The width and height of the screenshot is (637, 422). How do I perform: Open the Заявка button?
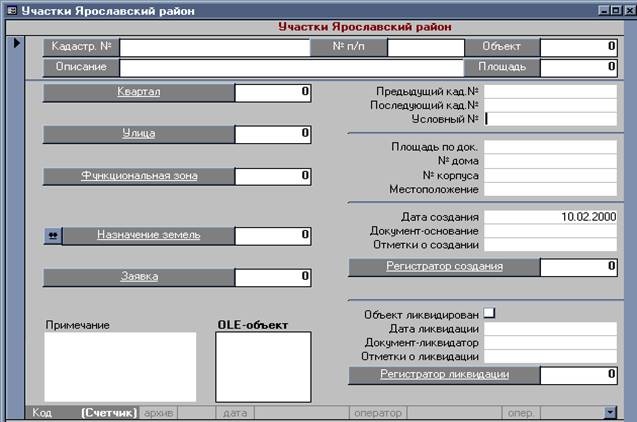(139, 277)
